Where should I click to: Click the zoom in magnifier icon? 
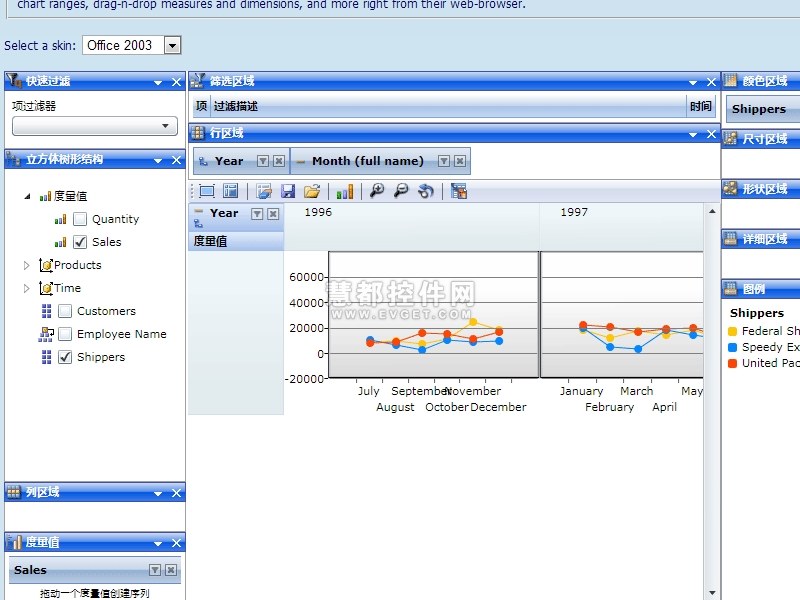point(377,191)
